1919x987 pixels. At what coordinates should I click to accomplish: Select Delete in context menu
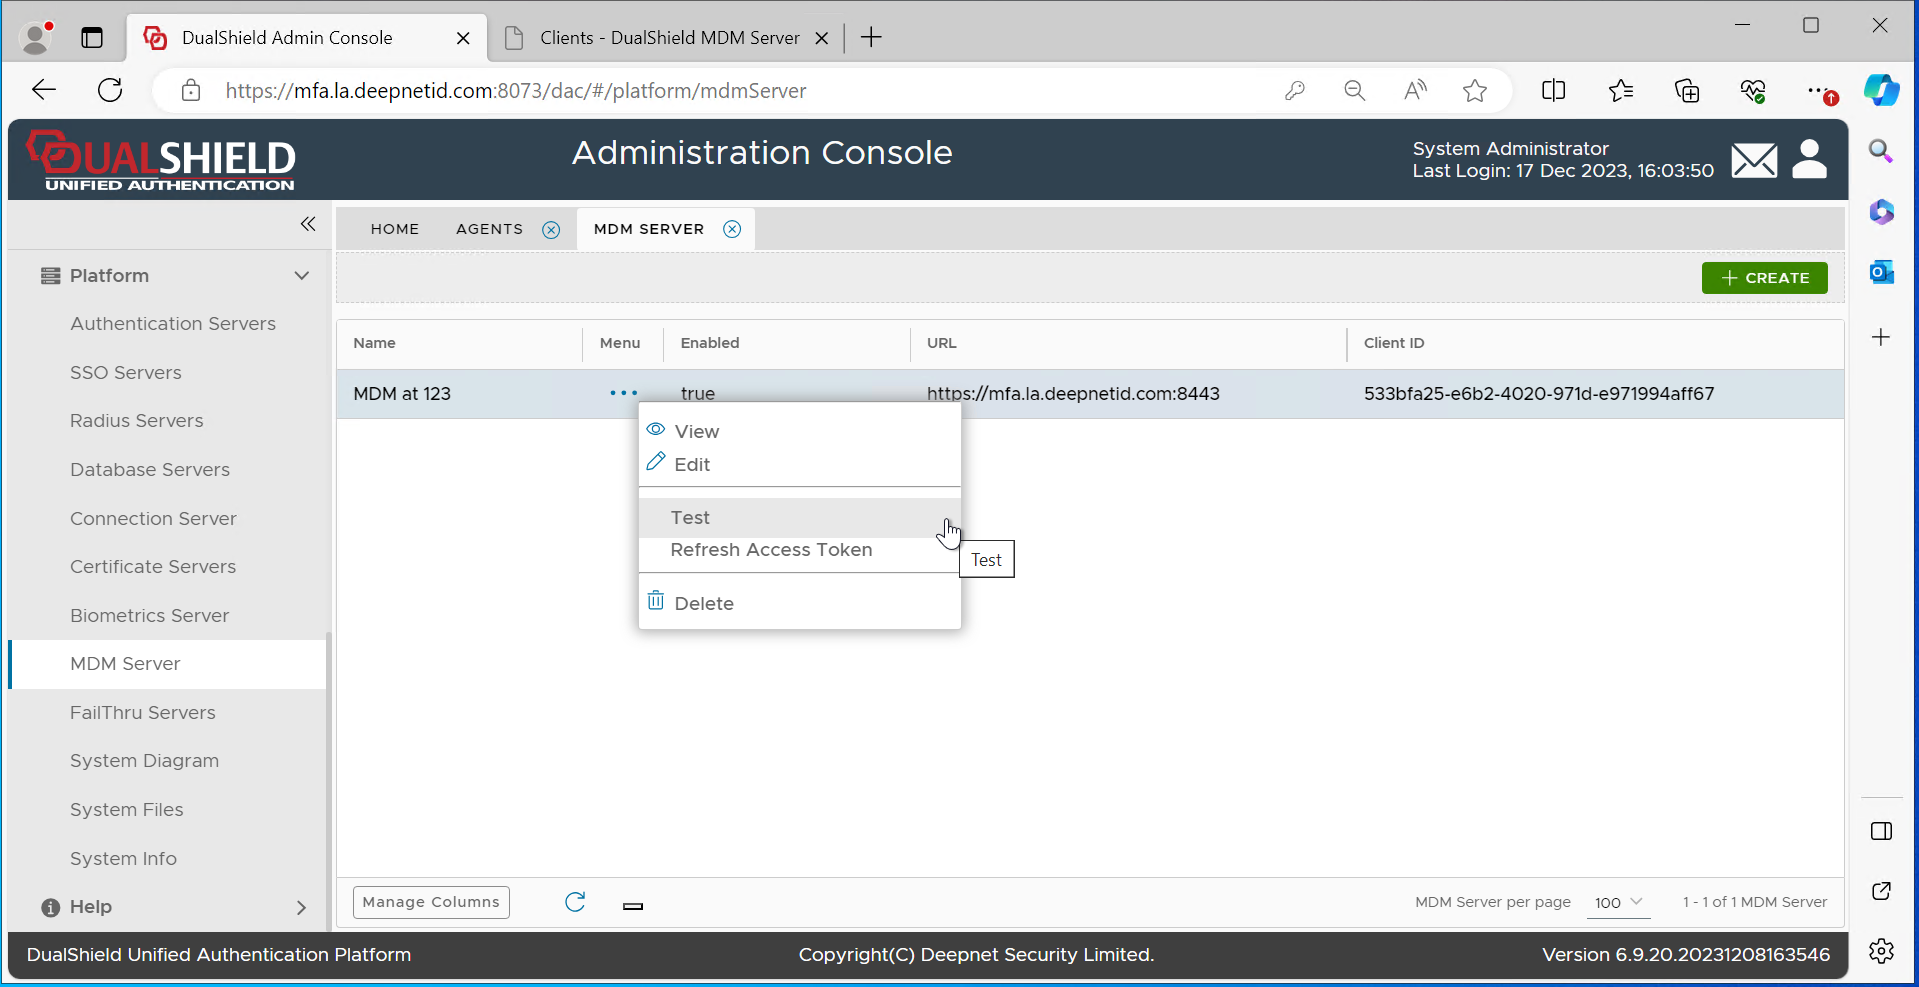click(x=704, y=604)
